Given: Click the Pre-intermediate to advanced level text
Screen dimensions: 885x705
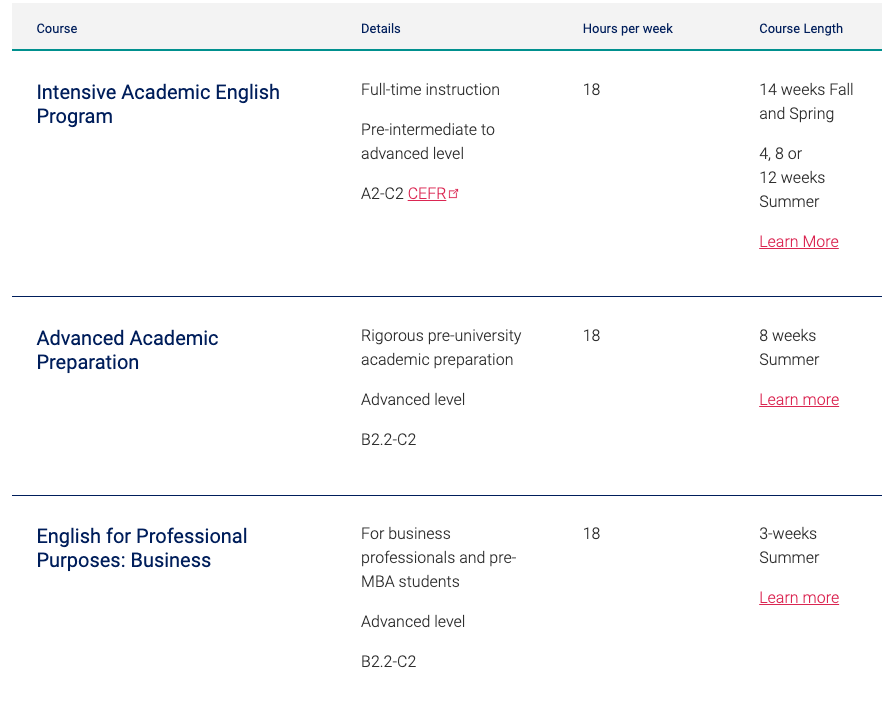Looking at the screenshot, I should [428, 141].
